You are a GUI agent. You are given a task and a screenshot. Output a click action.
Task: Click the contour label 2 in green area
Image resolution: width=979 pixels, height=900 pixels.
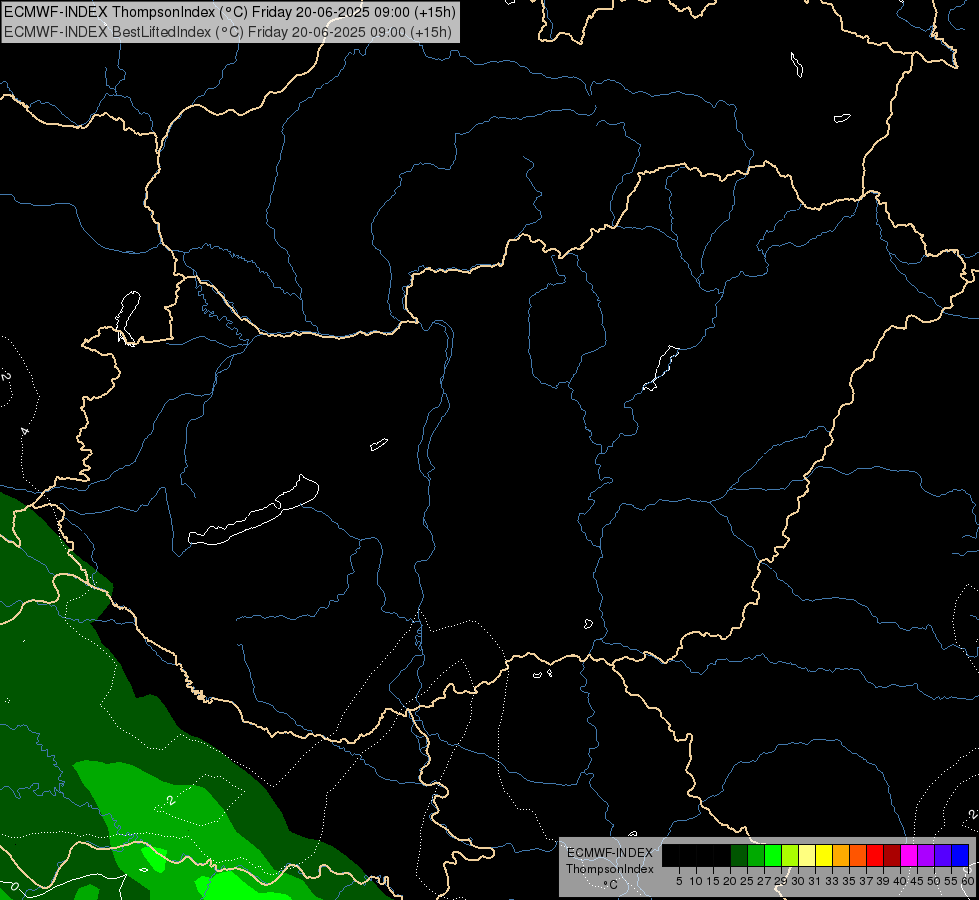(x=171, y=800)
